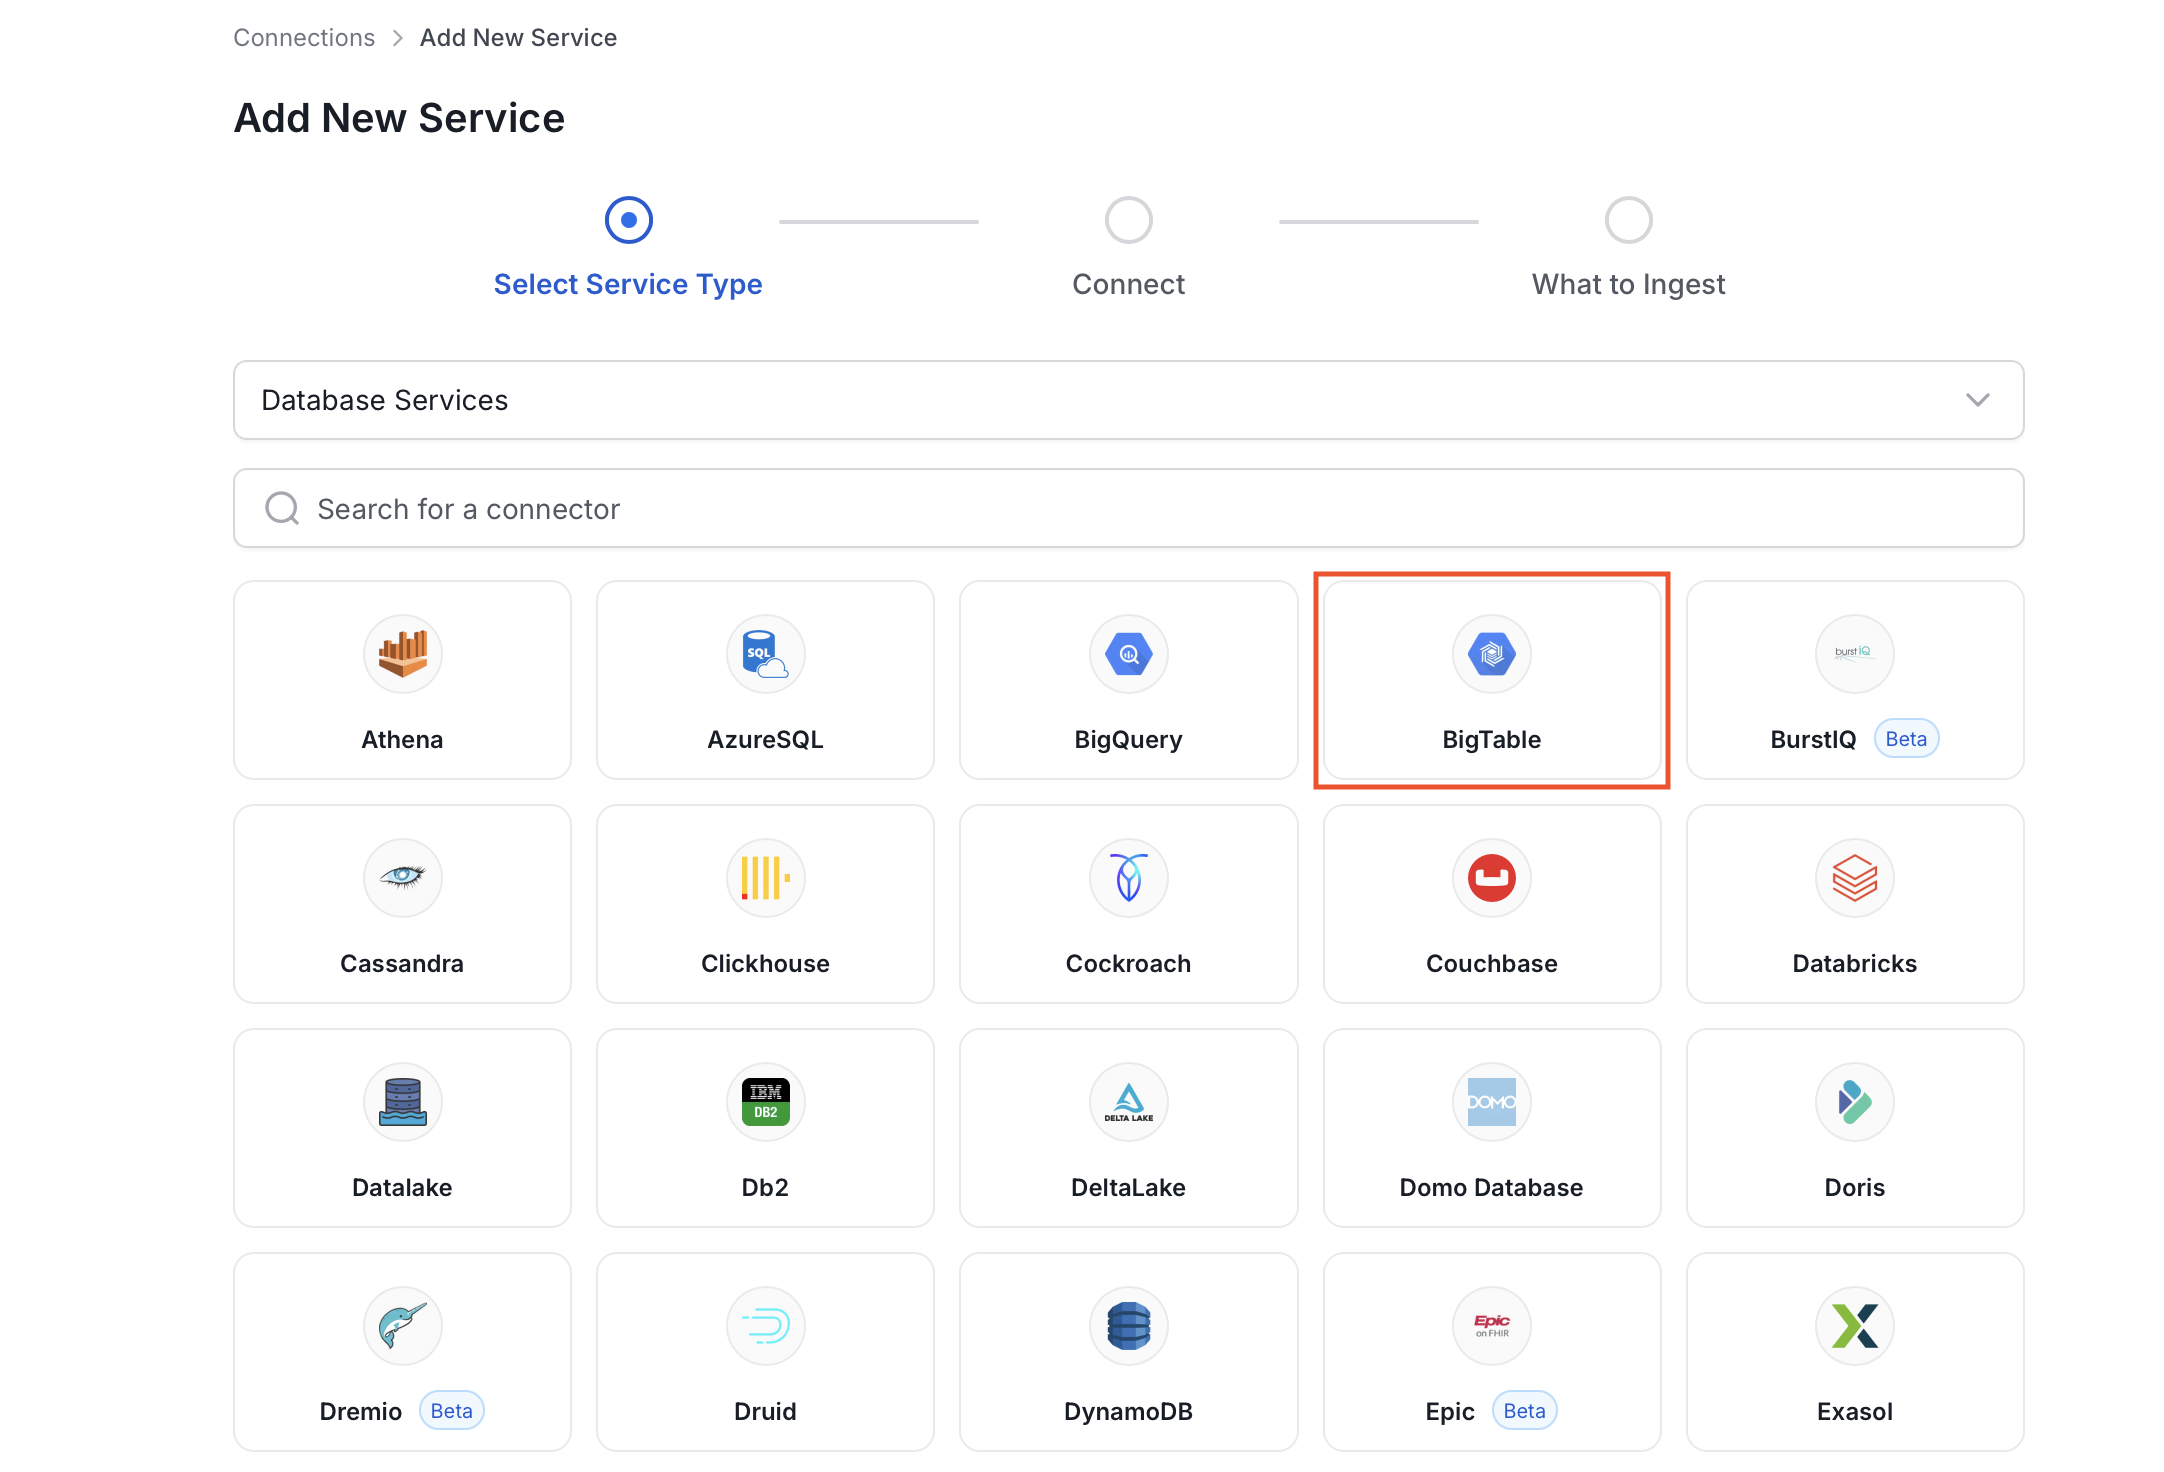The height and width of the screenshot is (1472, 2164).
Task: Click the search magnifier icon
Action: coord(282,508)
